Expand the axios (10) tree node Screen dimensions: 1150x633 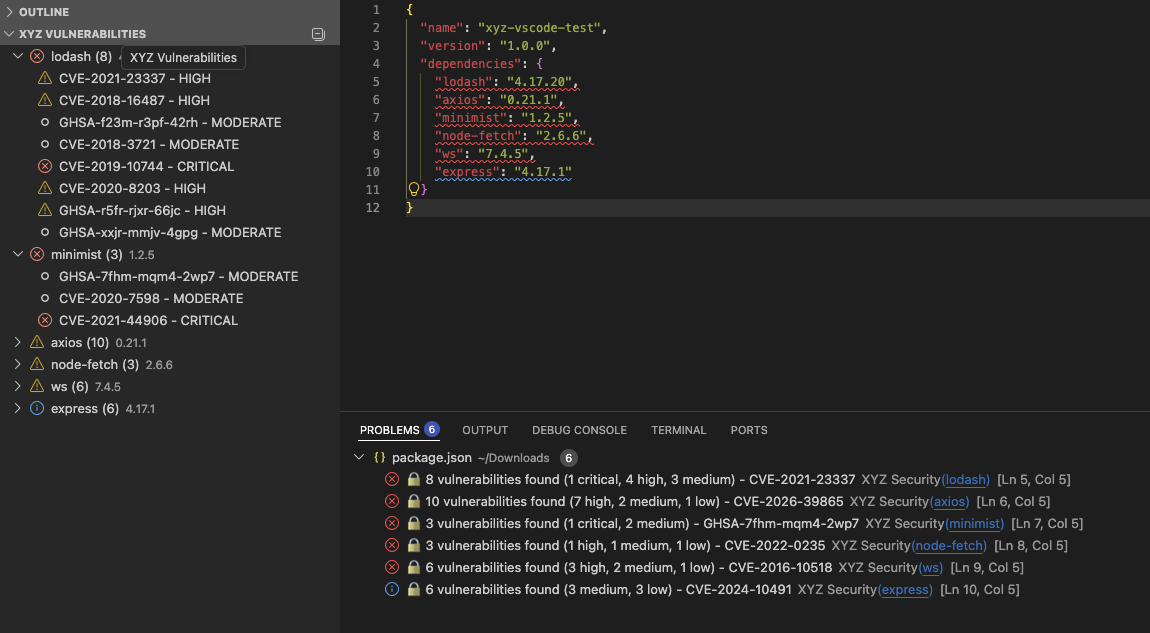point(18,343)
